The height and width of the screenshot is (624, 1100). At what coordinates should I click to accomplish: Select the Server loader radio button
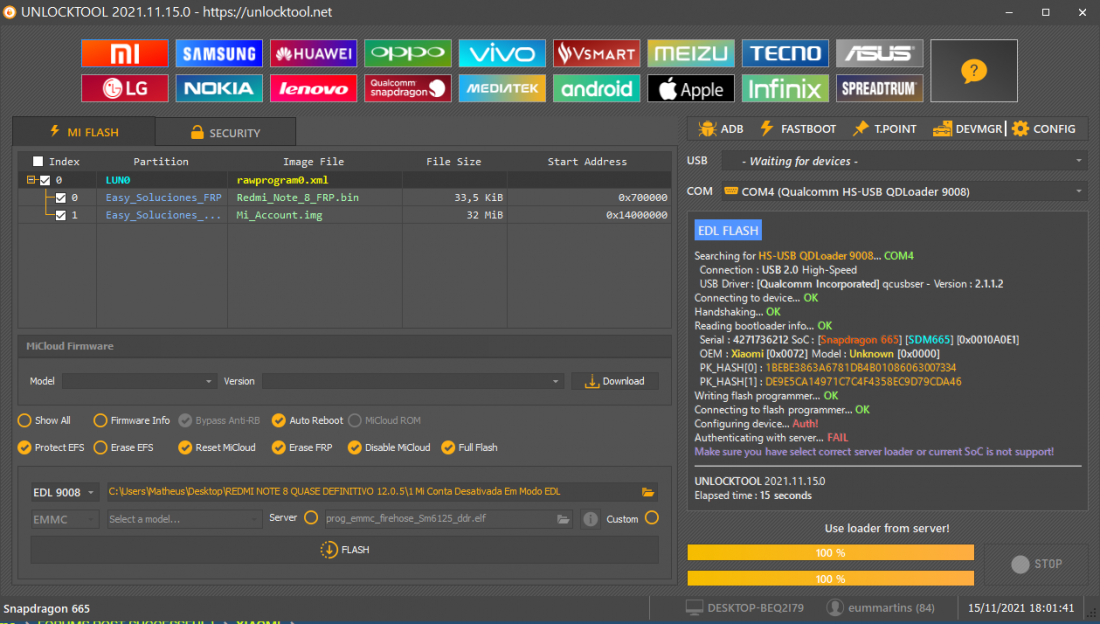(x=311, y=518)
